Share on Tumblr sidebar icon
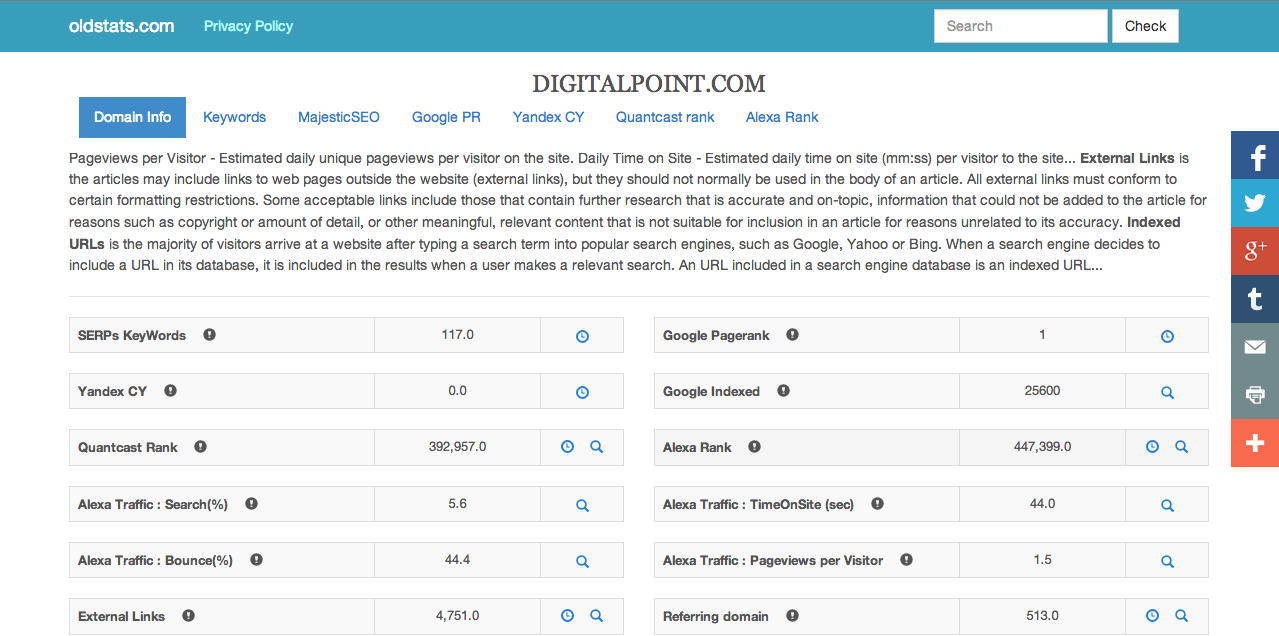This screenshot has width=1279, height=636. pyautogui.click(x=1255, y=299)
